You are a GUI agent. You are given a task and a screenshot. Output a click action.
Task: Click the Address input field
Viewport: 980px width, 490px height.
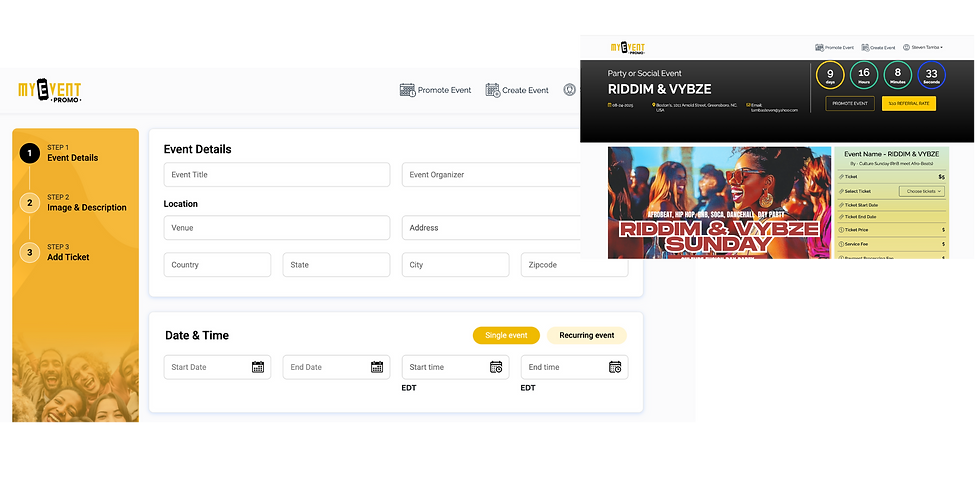point(492,228)
